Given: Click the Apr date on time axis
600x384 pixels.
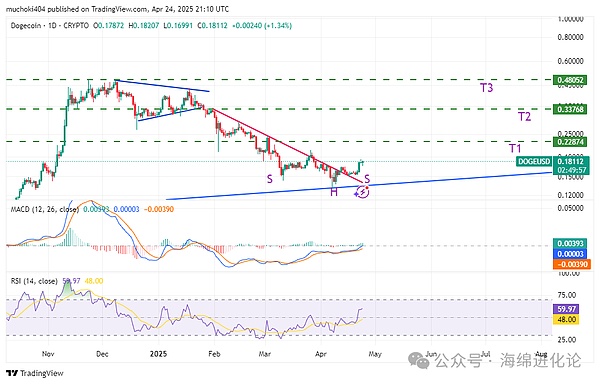Looking at the screenshot, I should point(321,354).
